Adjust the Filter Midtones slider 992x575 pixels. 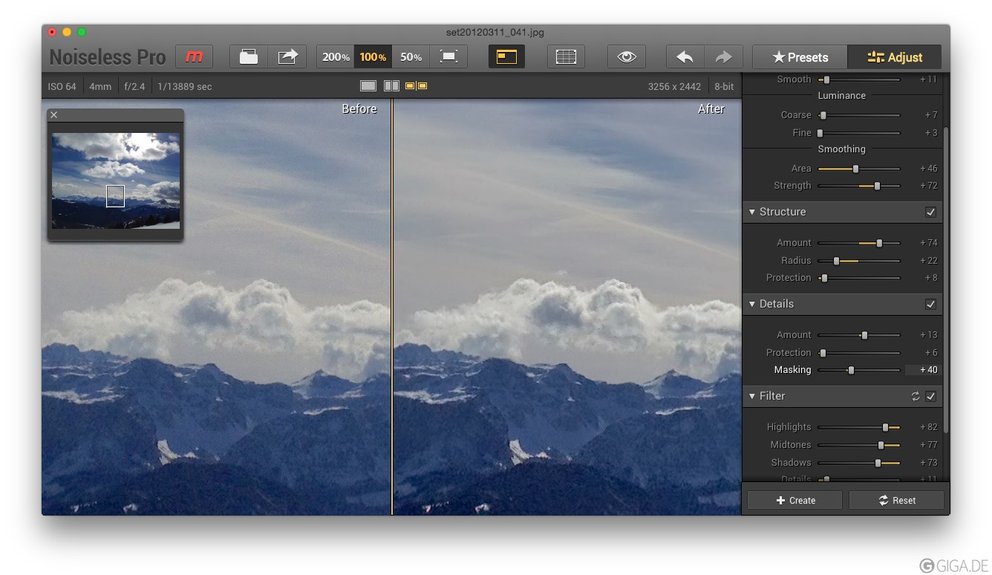859,445
